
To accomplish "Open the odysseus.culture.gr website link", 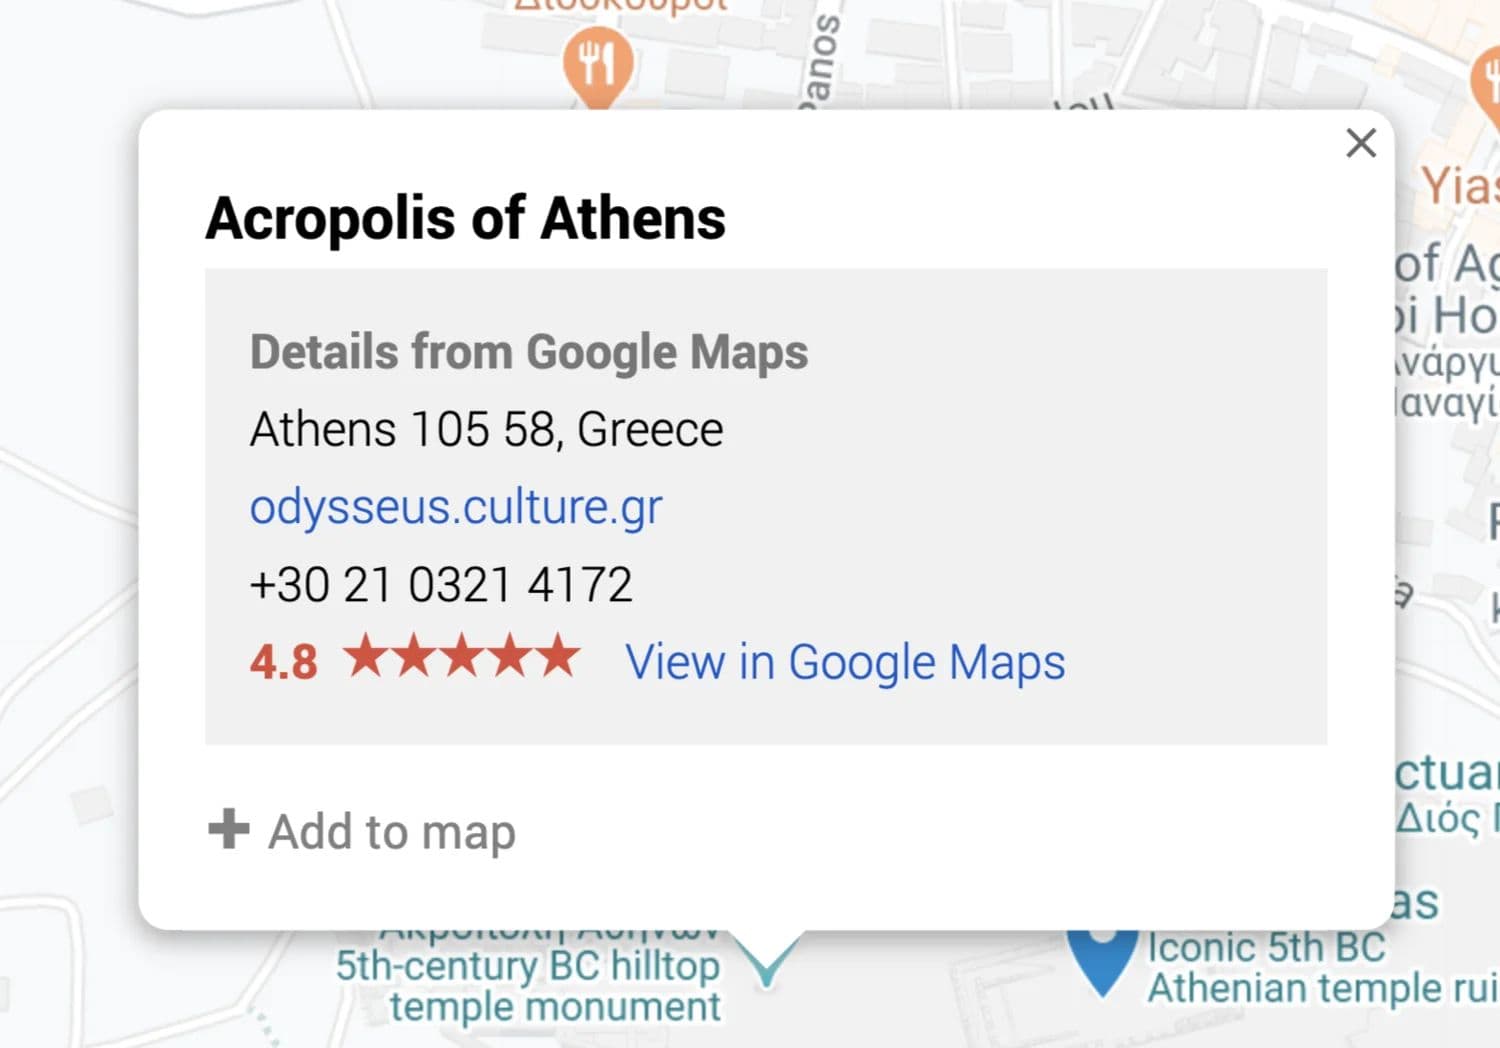I will (x=456, y=507).
